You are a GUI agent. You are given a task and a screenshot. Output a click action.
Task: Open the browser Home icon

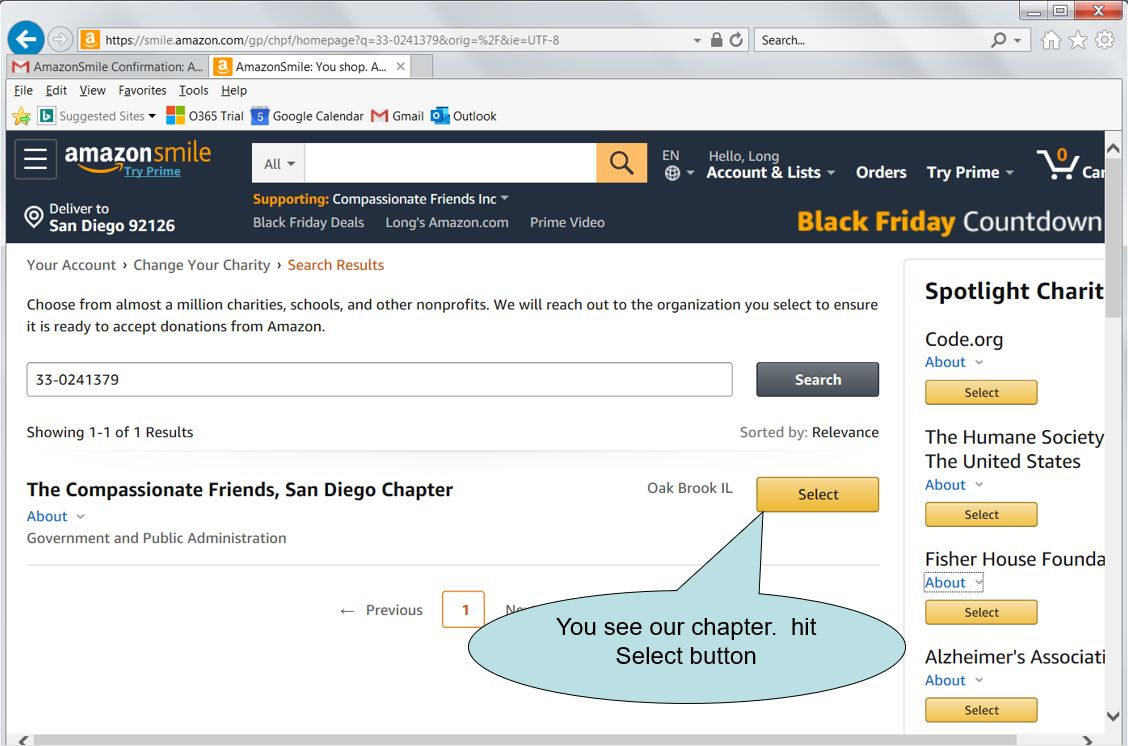coord(1051,40)
